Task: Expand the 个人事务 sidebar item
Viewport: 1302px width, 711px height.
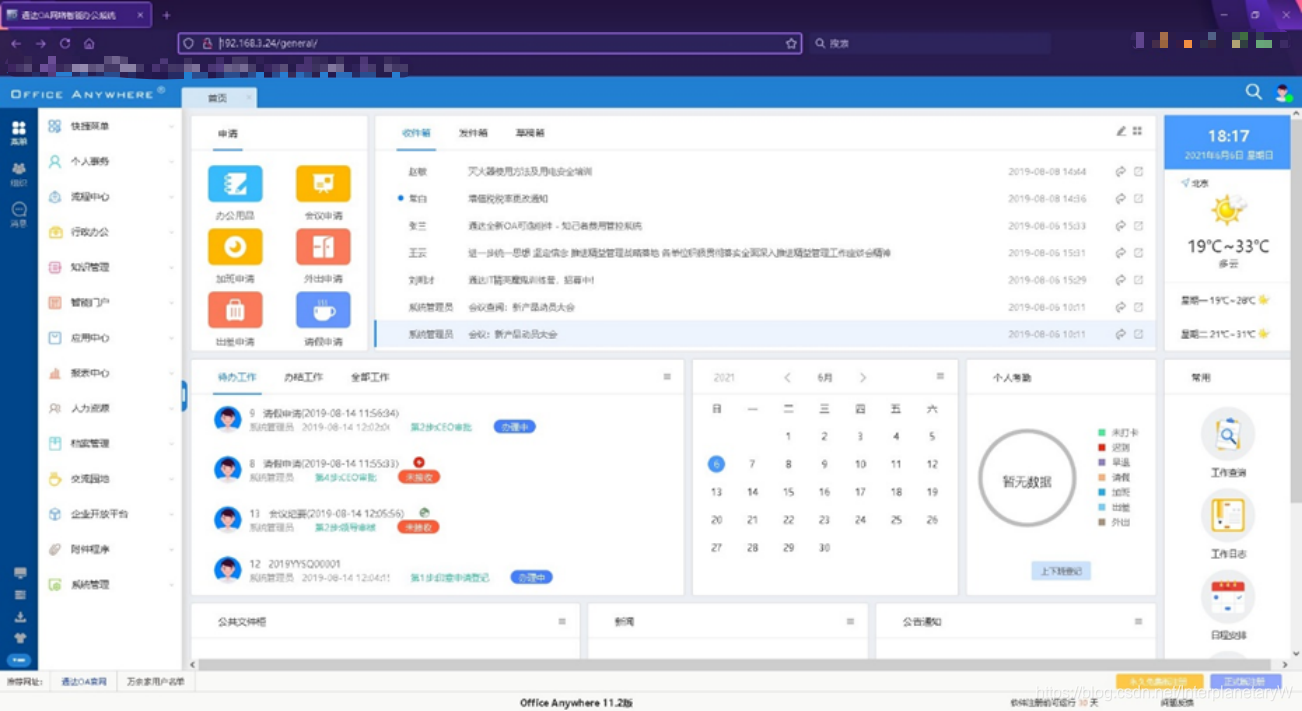Action: 110,162
